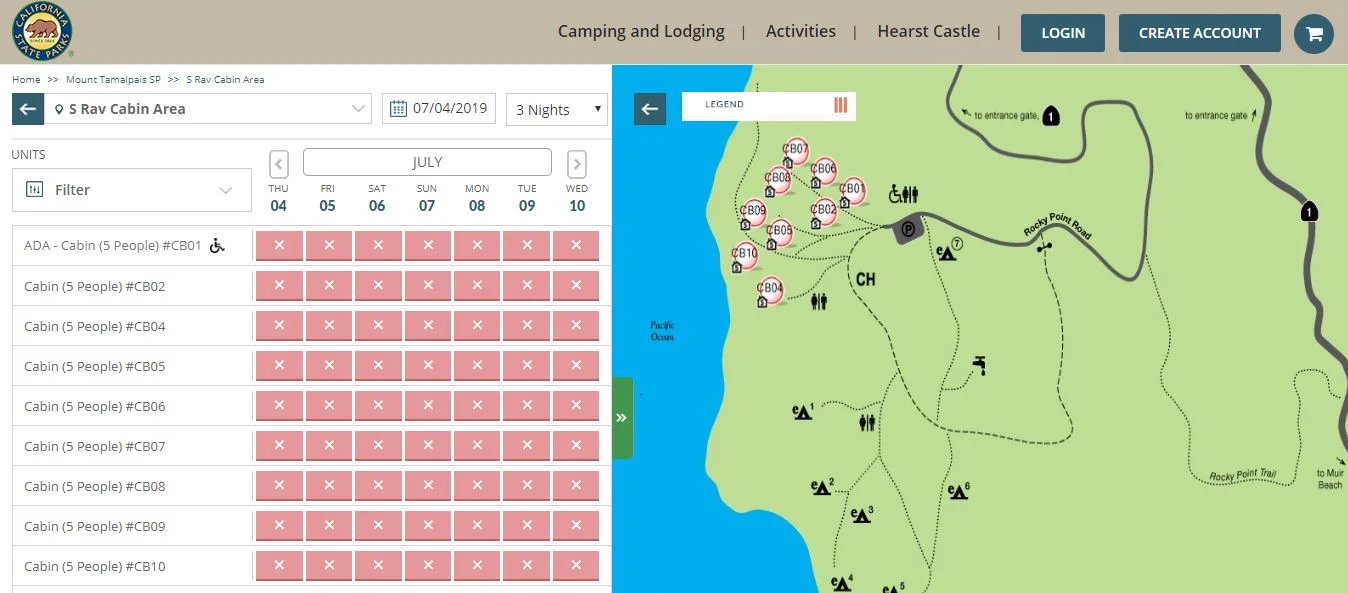Click the THU 04 date column header
This screenshot has width=1348, height=593.
coord(279,198)
